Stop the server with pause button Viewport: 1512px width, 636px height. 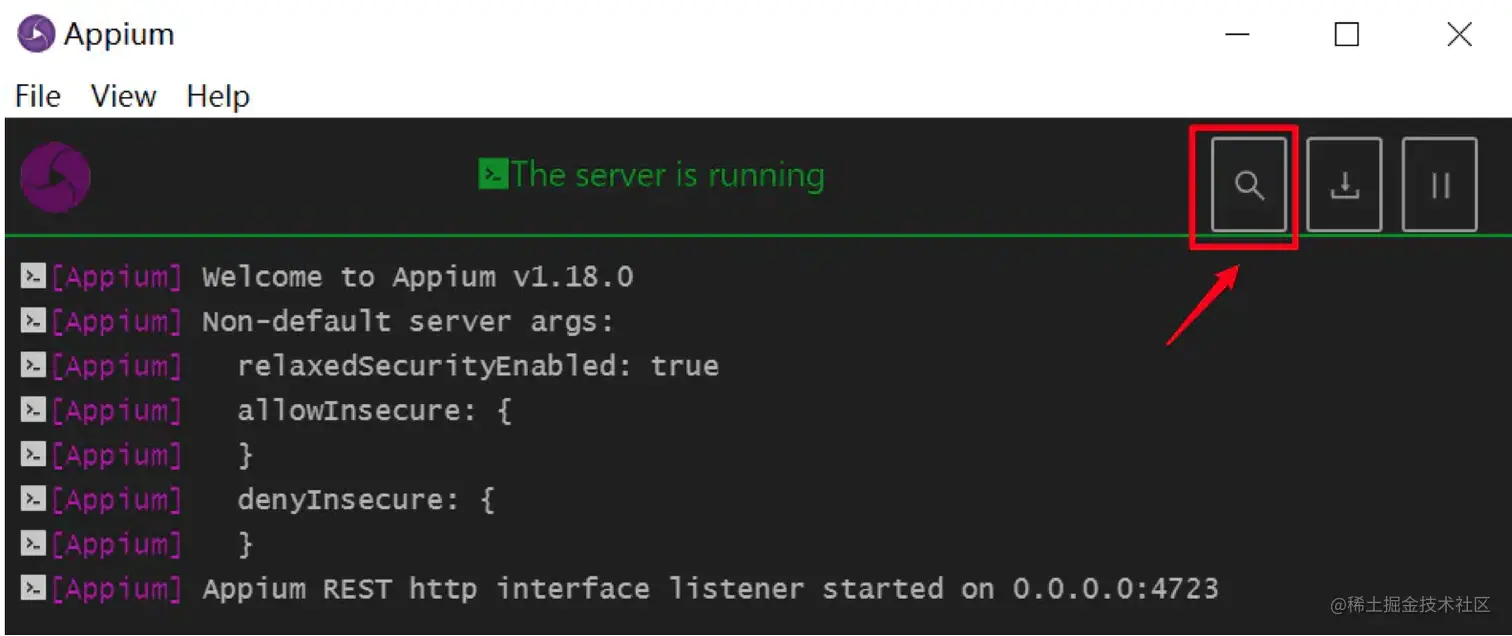pyautogui.click(x=1439, y=185)
